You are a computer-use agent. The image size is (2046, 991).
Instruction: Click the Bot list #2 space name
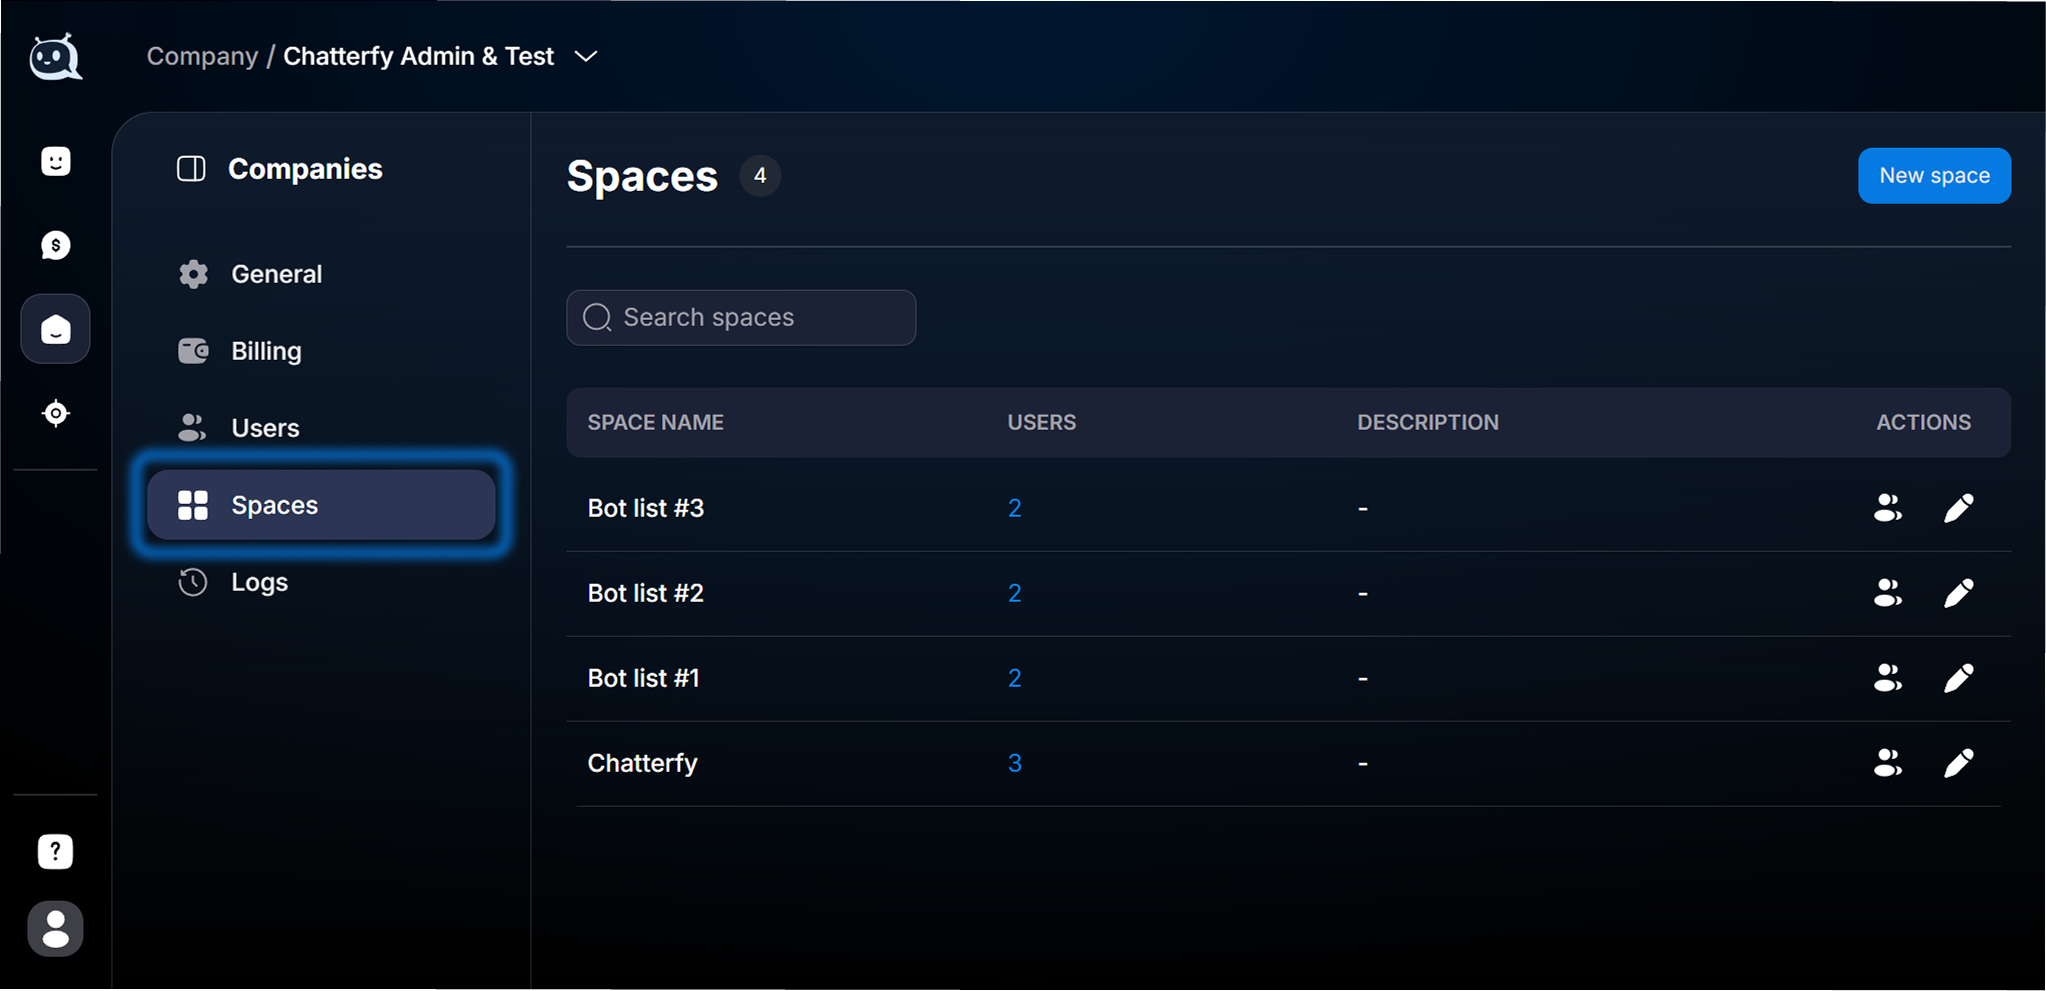pyautogui.click(x=646, y=593)
